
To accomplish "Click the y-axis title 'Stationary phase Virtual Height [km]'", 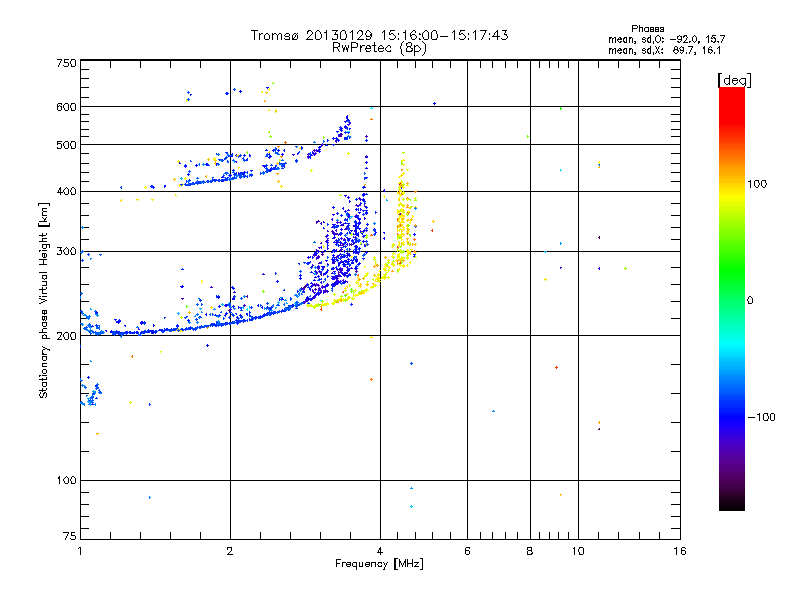I will [x=44, y=301].
